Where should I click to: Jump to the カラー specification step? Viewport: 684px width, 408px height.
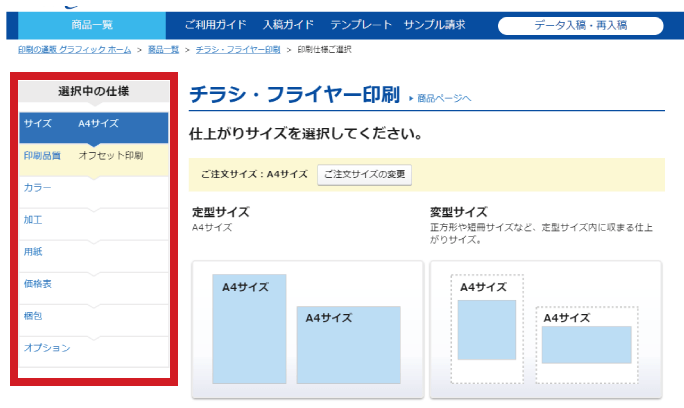click(x=37, y=188)
